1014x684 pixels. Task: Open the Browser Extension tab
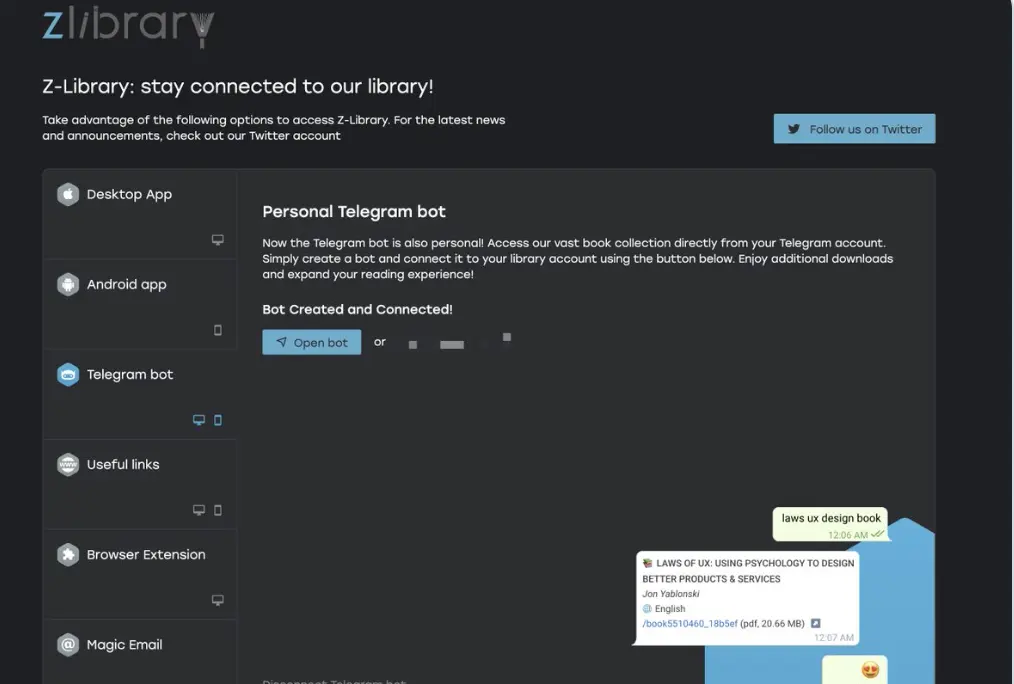(146, 554)
